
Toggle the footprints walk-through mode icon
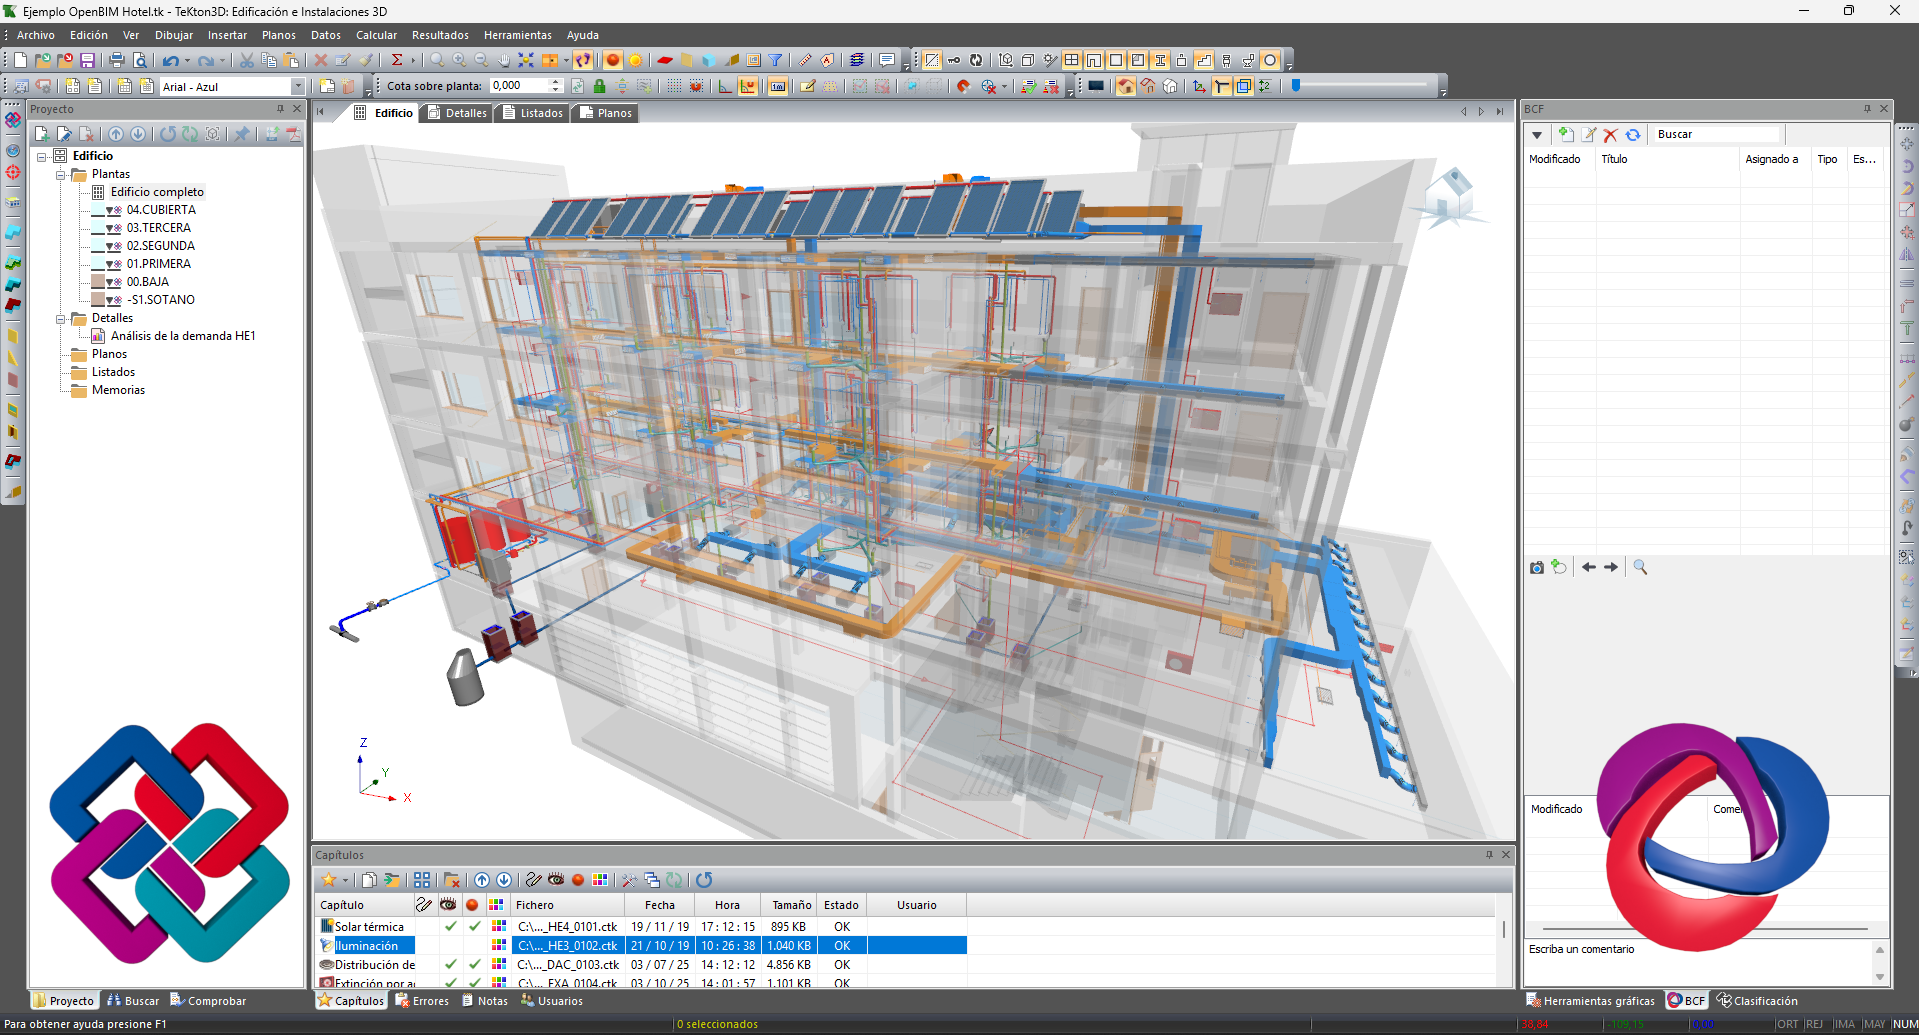583,60
